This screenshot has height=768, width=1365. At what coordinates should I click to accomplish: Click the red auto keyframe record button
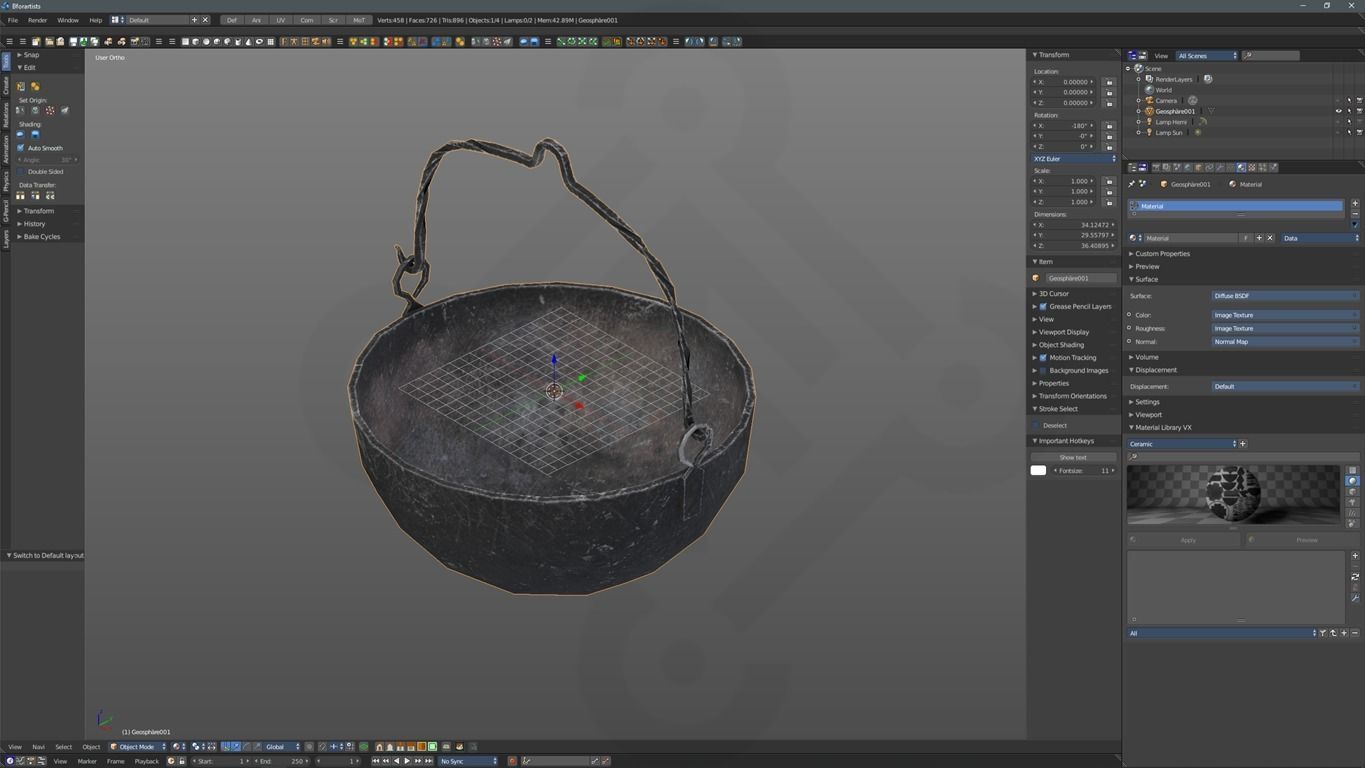tap(512, 761)
